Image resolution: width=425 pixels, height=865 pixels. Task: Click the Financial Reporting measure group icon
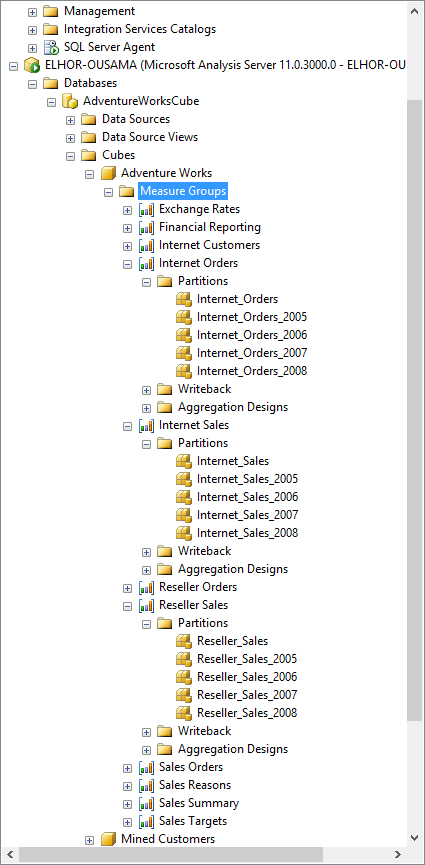click(146, 227)
